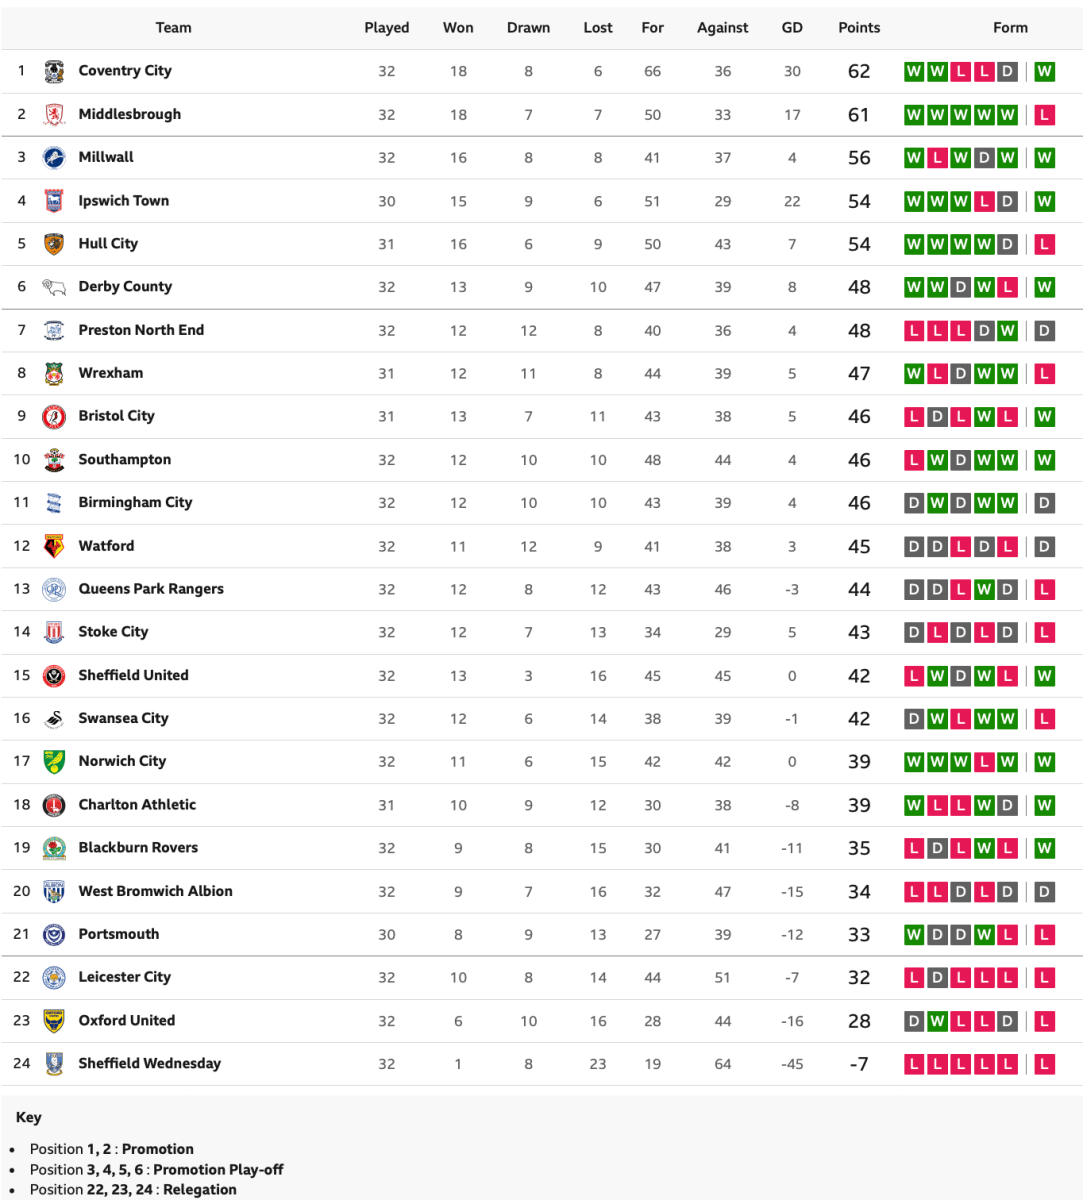
Task: Click the Millwall crest icon
Action: [x=54, y=157]
